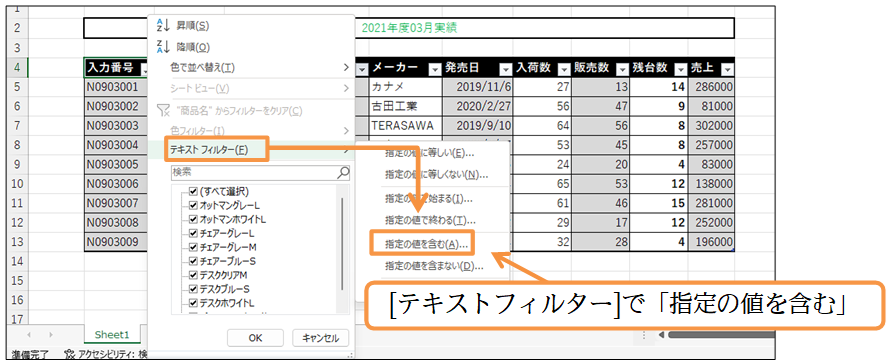Click the filter list vertical scrollbar

point(341,244)
